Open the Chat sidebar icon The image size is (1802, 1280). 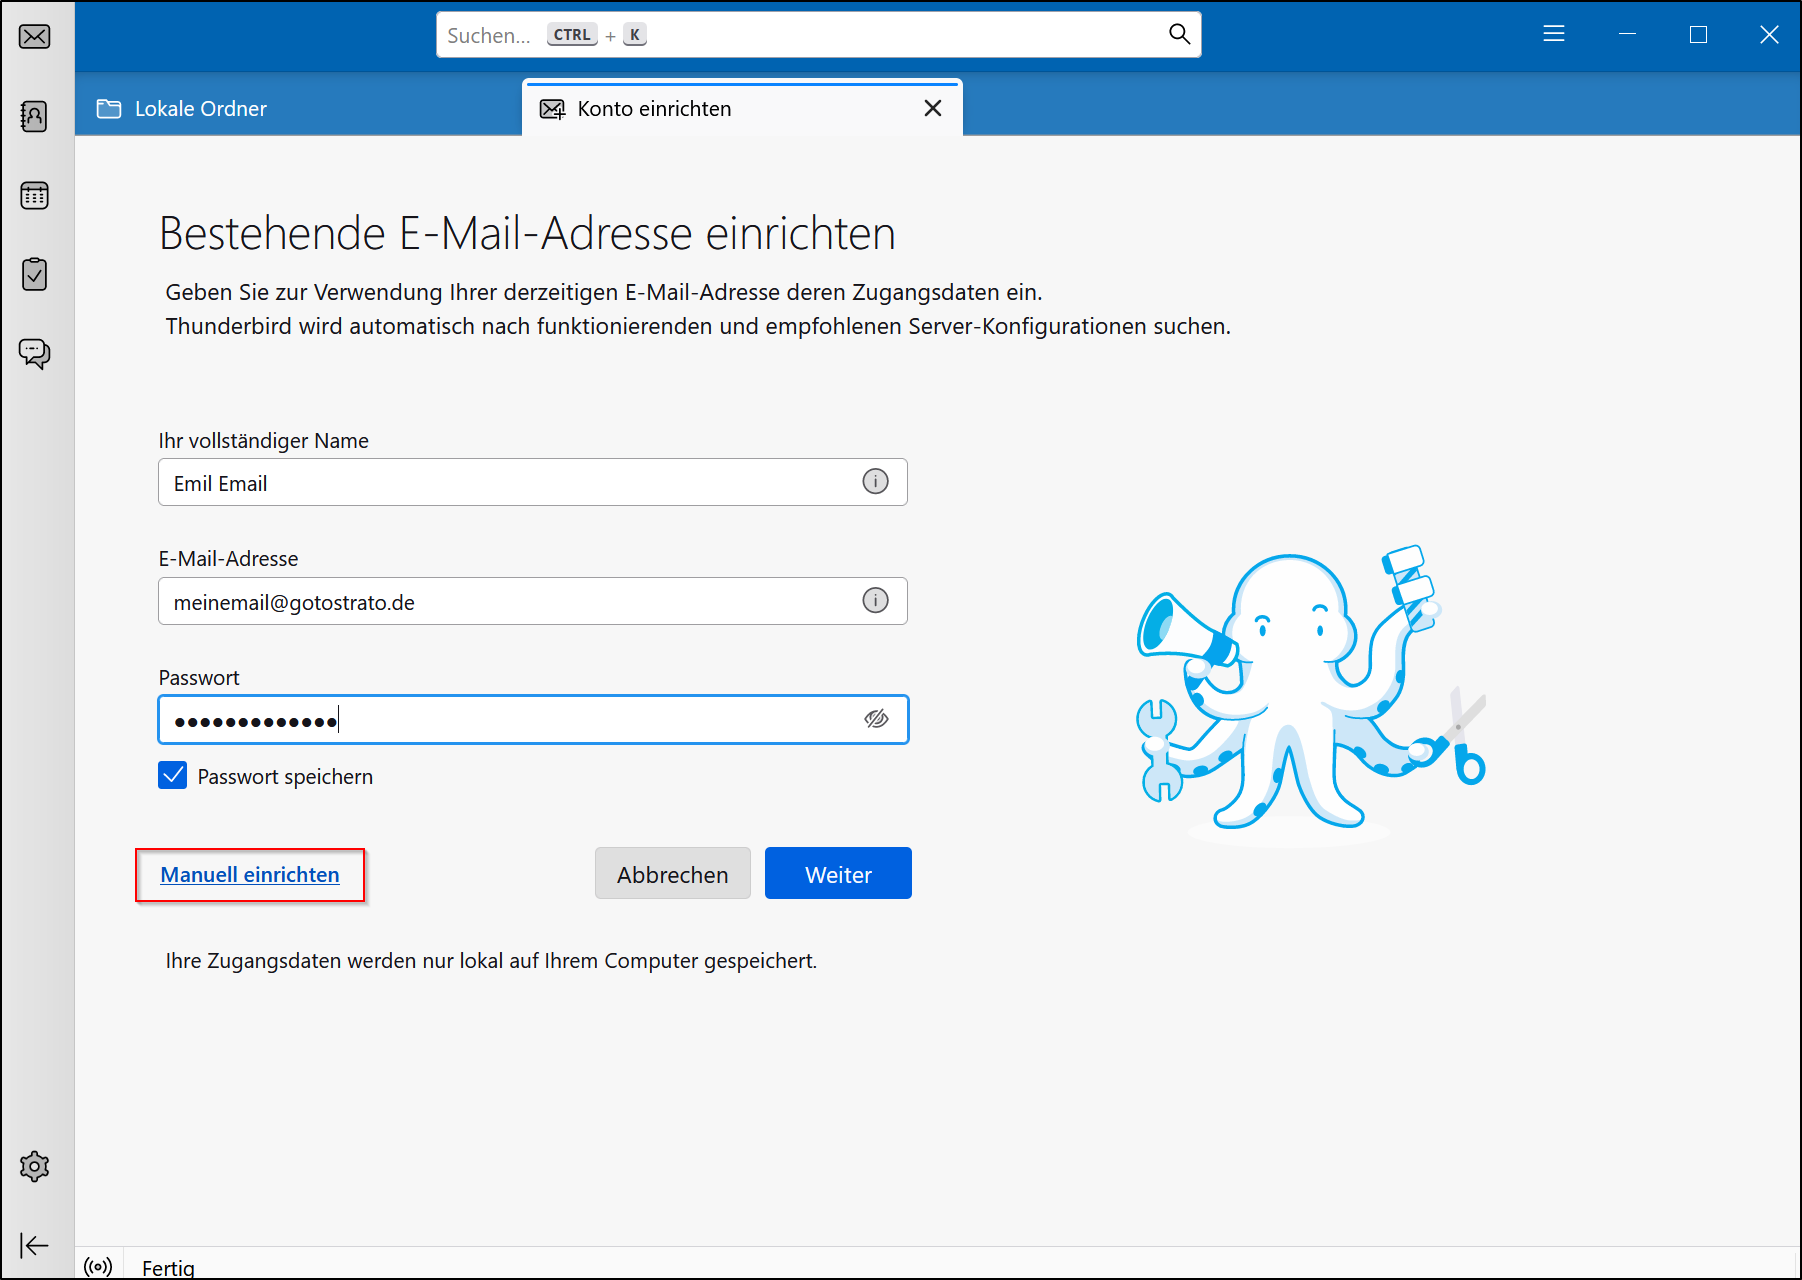tap(35, 353)
